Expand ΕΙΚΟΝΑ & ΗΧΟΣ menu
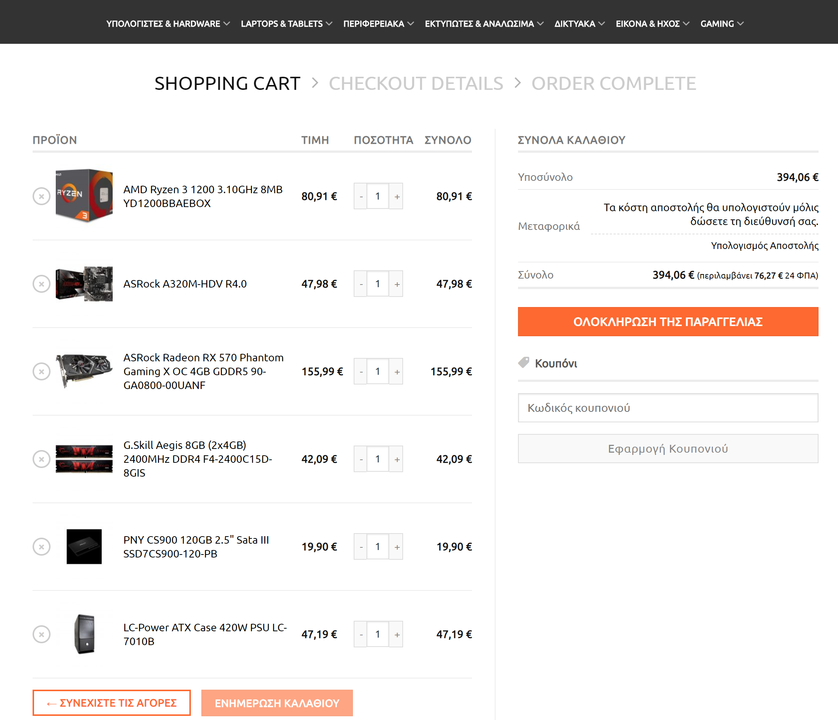The image size is (838, 720). coord(653,24)
